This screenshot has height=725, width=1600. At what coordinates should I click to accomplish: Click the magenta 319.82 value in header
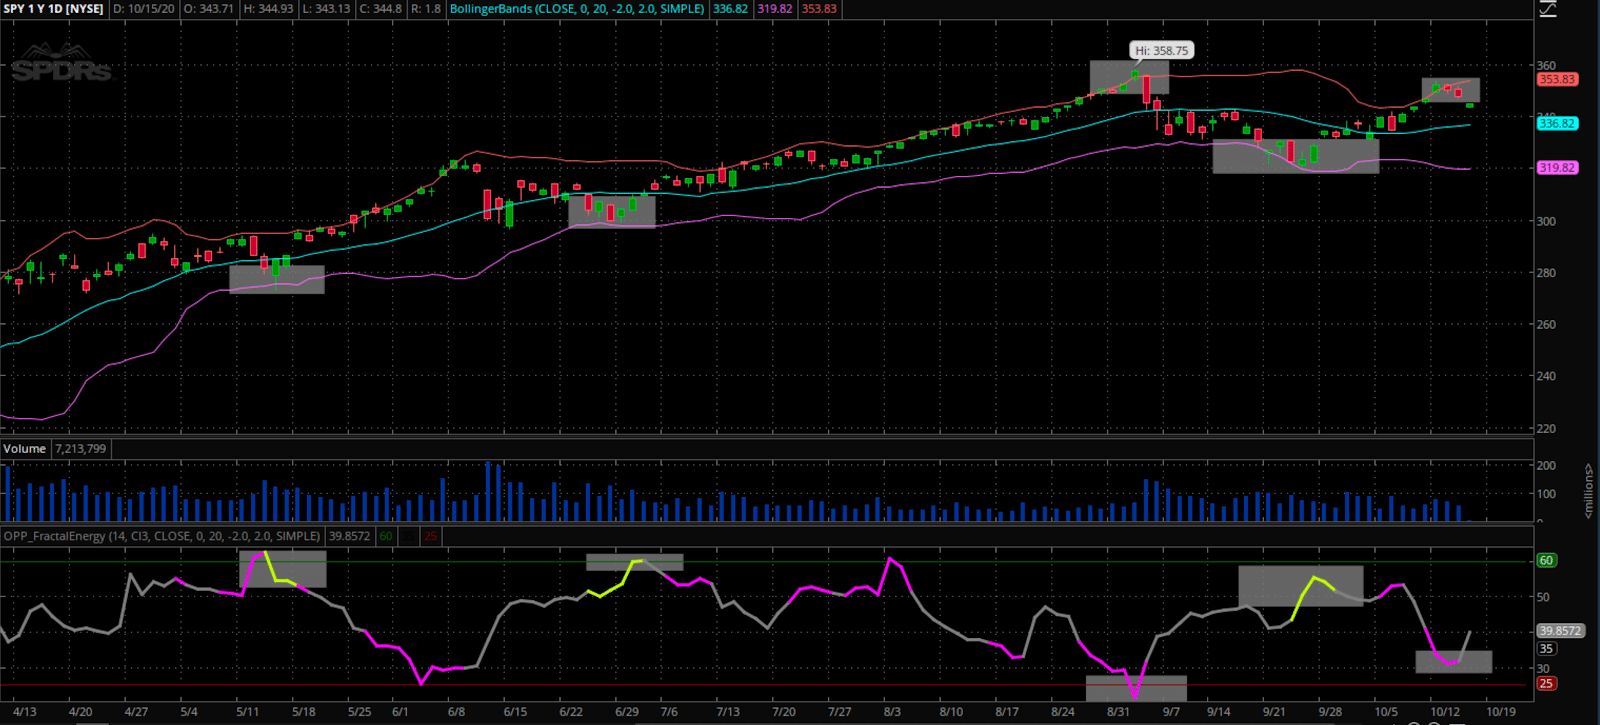(x=774, y=8)
